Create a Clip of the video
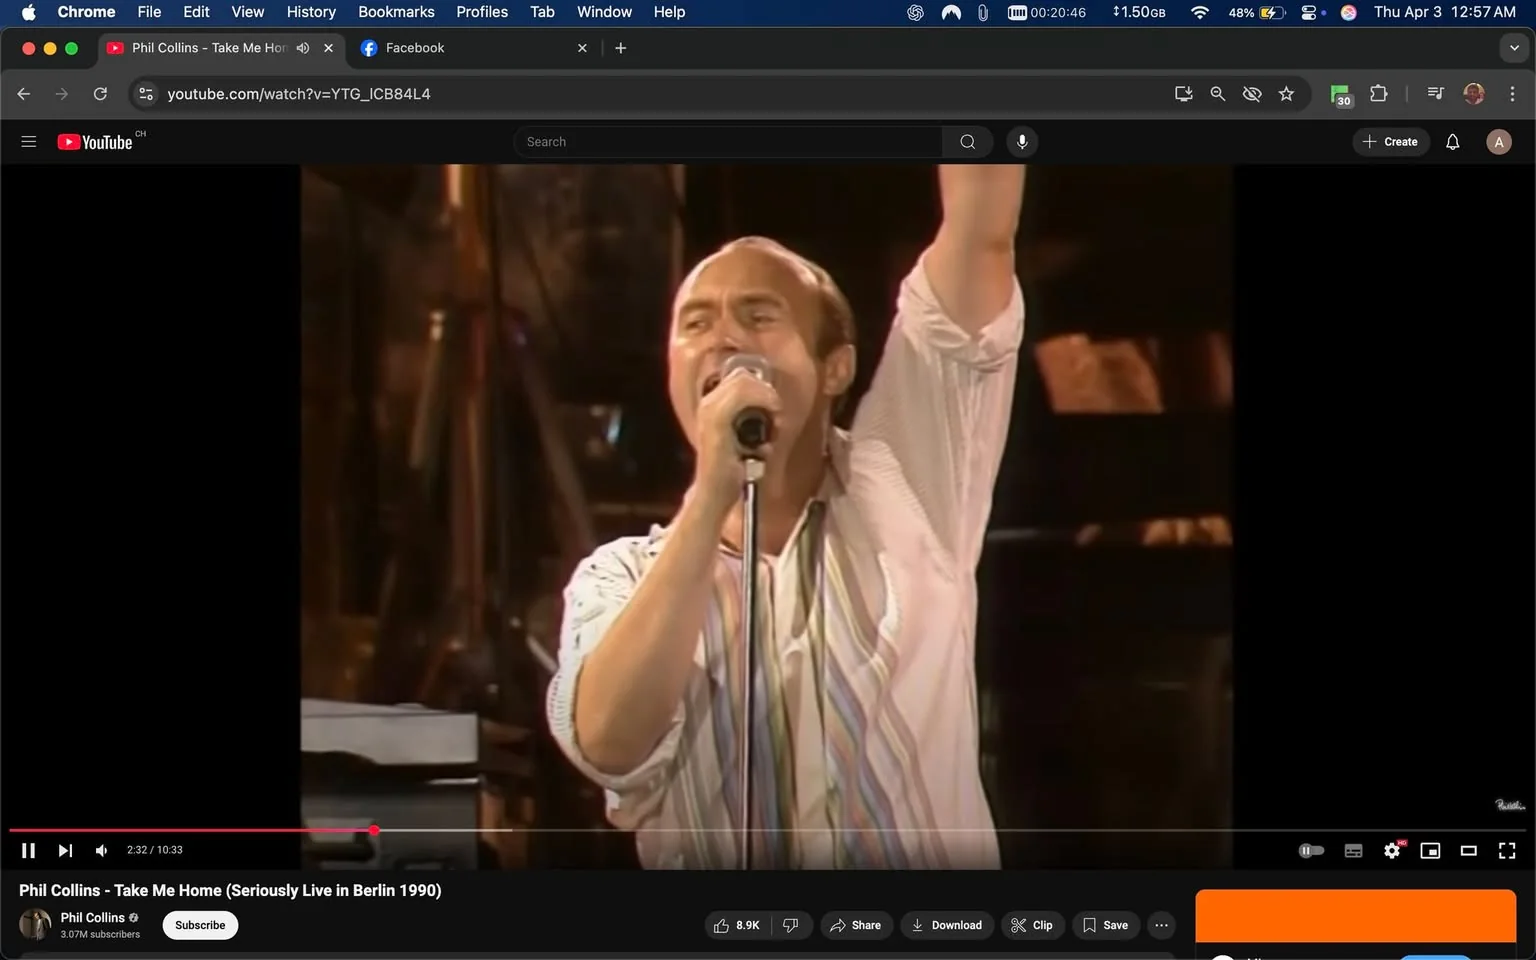1536x960 pixels. (1032, 925)
